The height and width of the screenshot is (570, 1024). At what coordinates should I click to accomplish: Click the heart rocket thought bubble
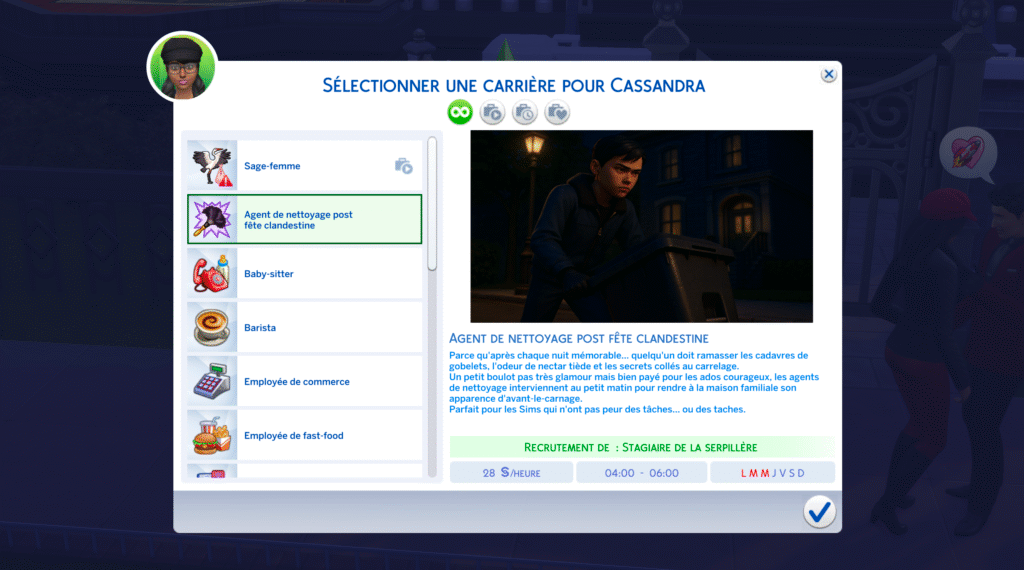tap(968, 154)
